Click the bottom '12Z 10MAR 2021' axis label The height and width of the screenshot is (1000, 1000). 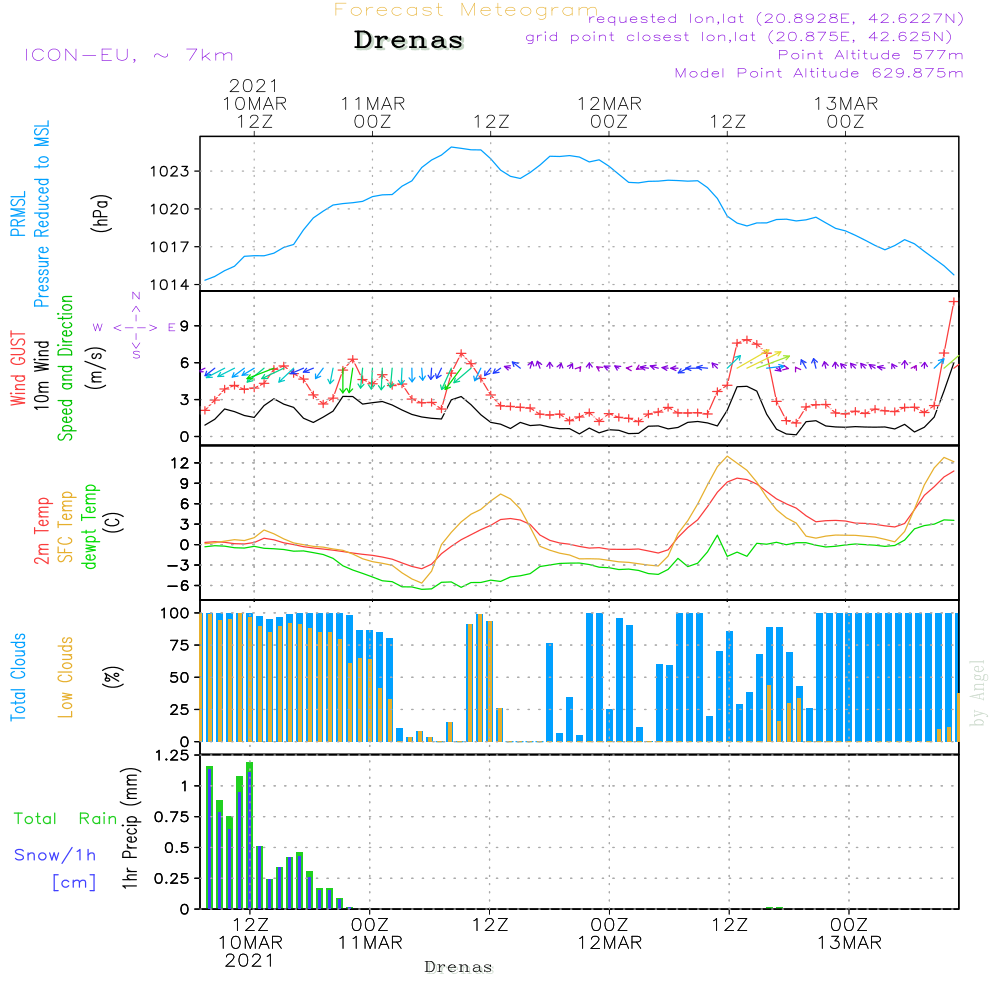250,943
